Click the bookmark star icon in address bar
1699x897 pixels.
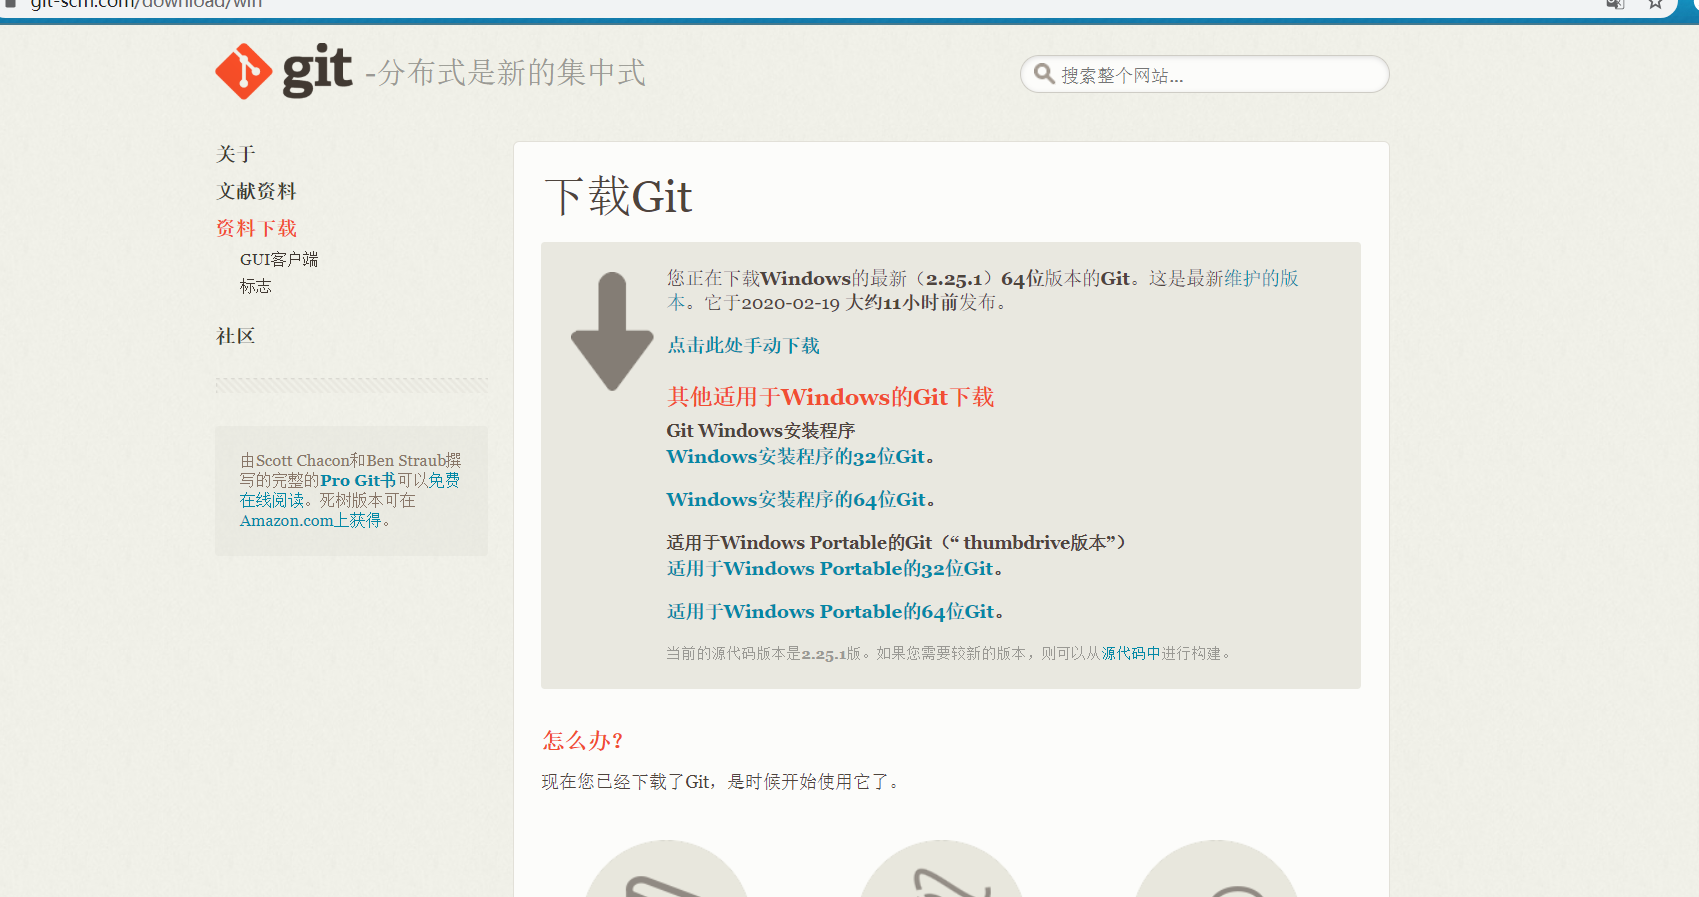coord(1656,4)
